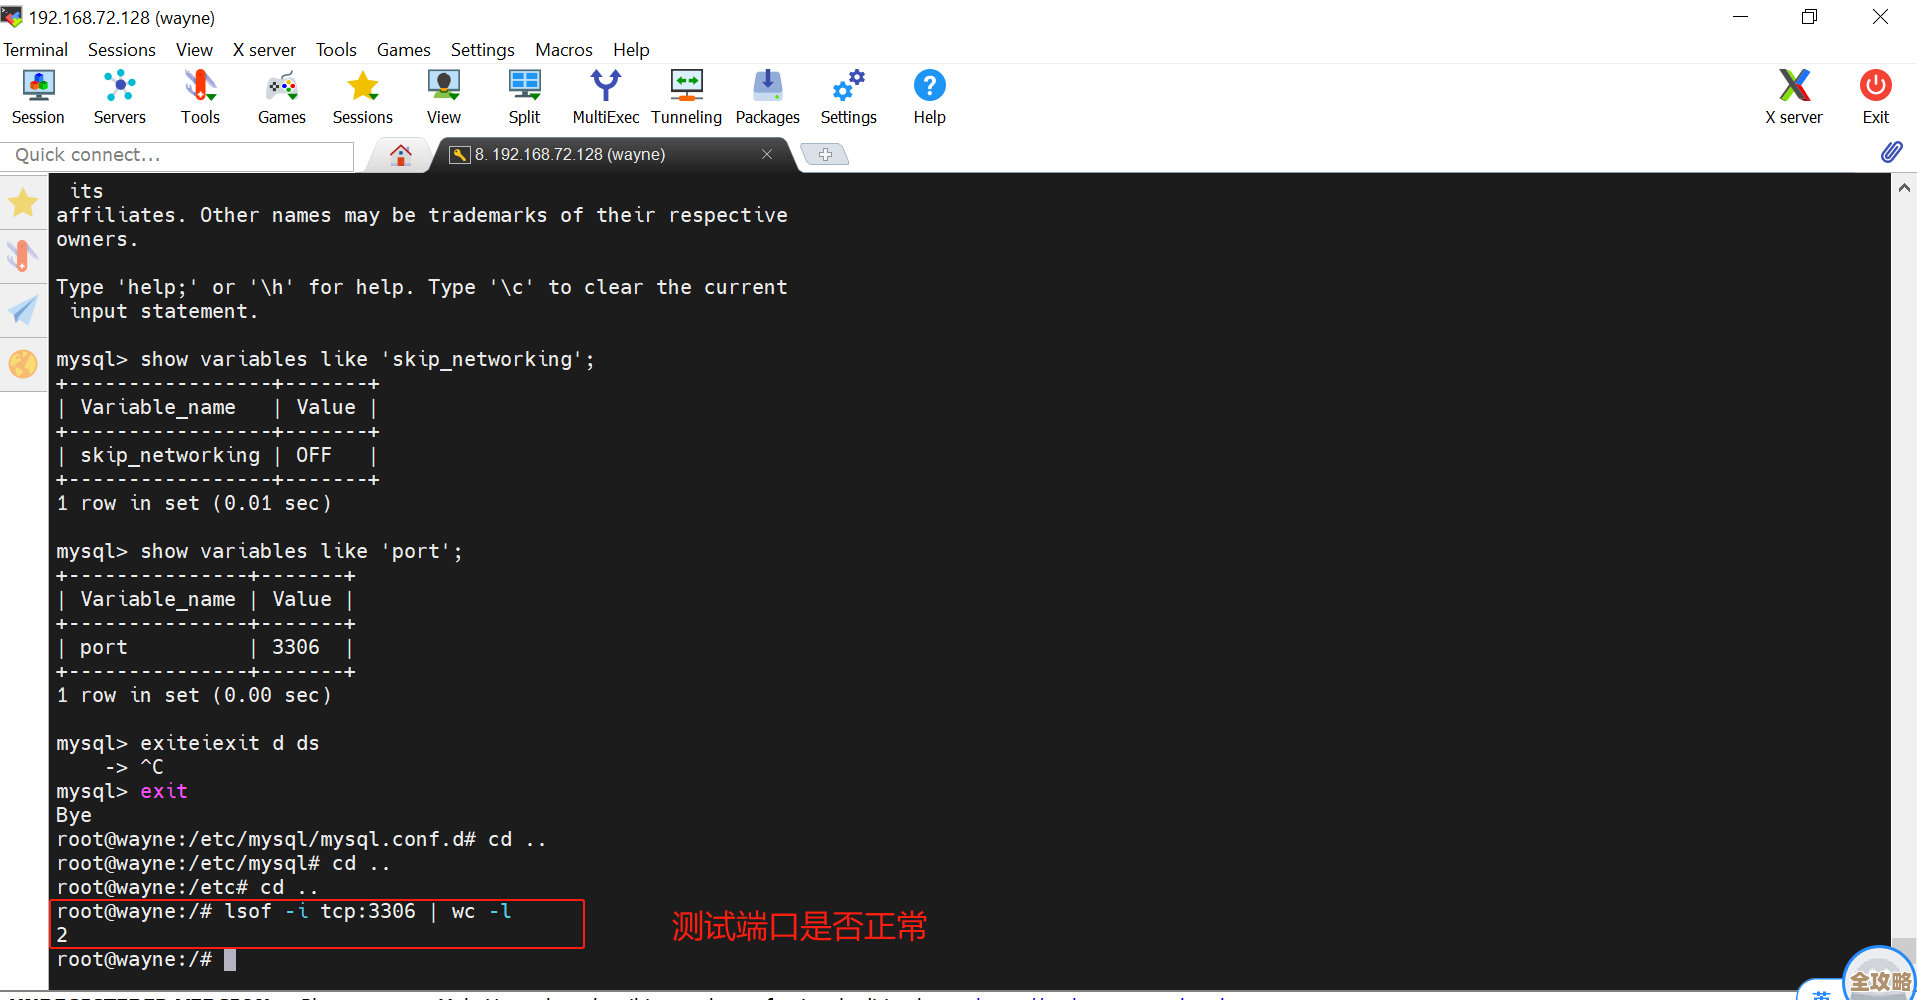Open the Macros sidebar (paper plane icon)

point(23,310)
